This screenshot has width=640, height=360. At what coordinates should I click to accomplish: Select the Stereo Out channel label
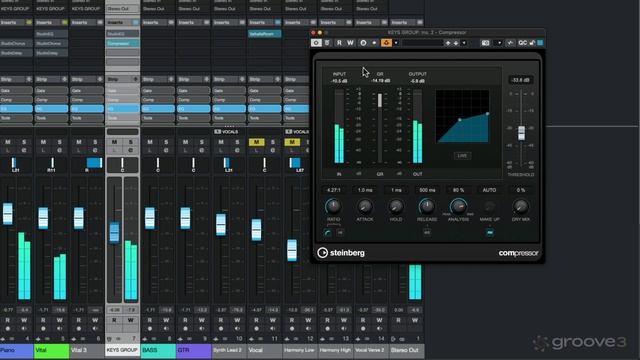tap(407, 350)
